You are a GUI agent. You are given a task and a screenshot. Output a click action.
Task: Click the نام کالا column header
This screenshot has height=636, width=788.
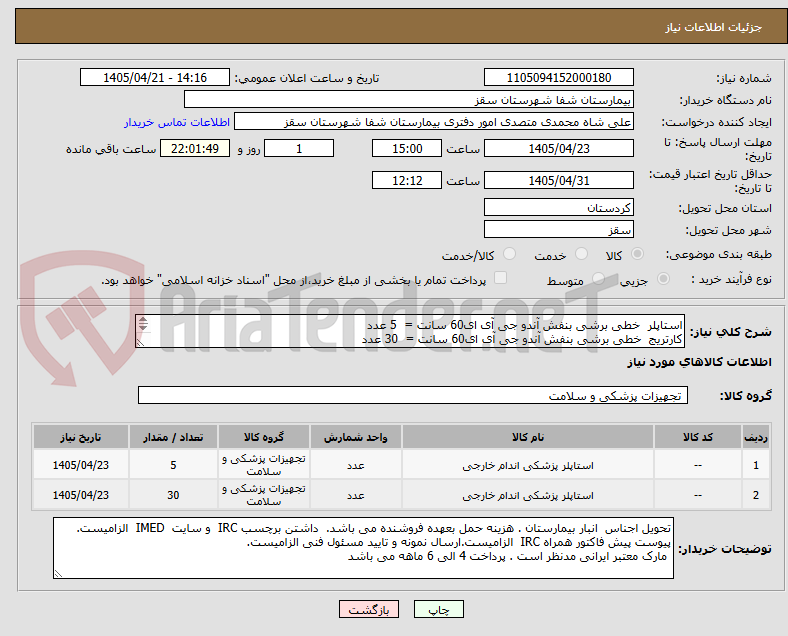tap(528, 437)
